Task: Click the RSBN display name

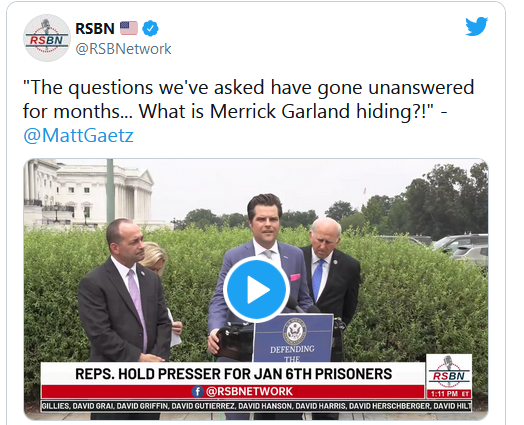Action: pos(95,28)
